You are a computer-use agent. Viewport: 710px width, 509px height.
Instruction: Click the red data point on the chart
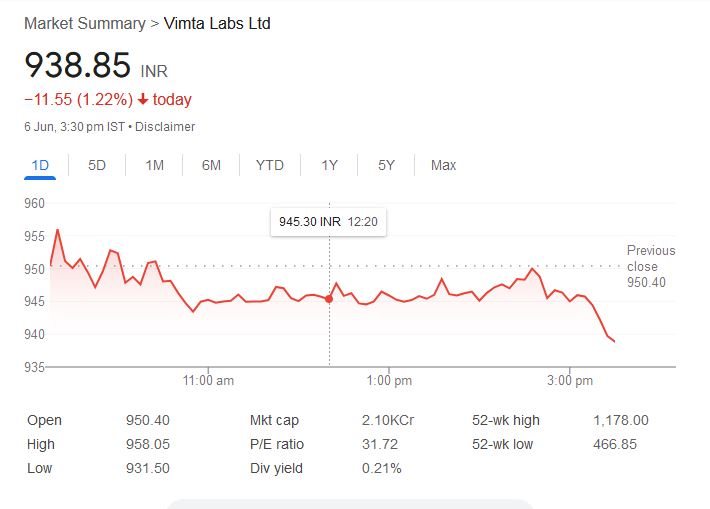329,298
